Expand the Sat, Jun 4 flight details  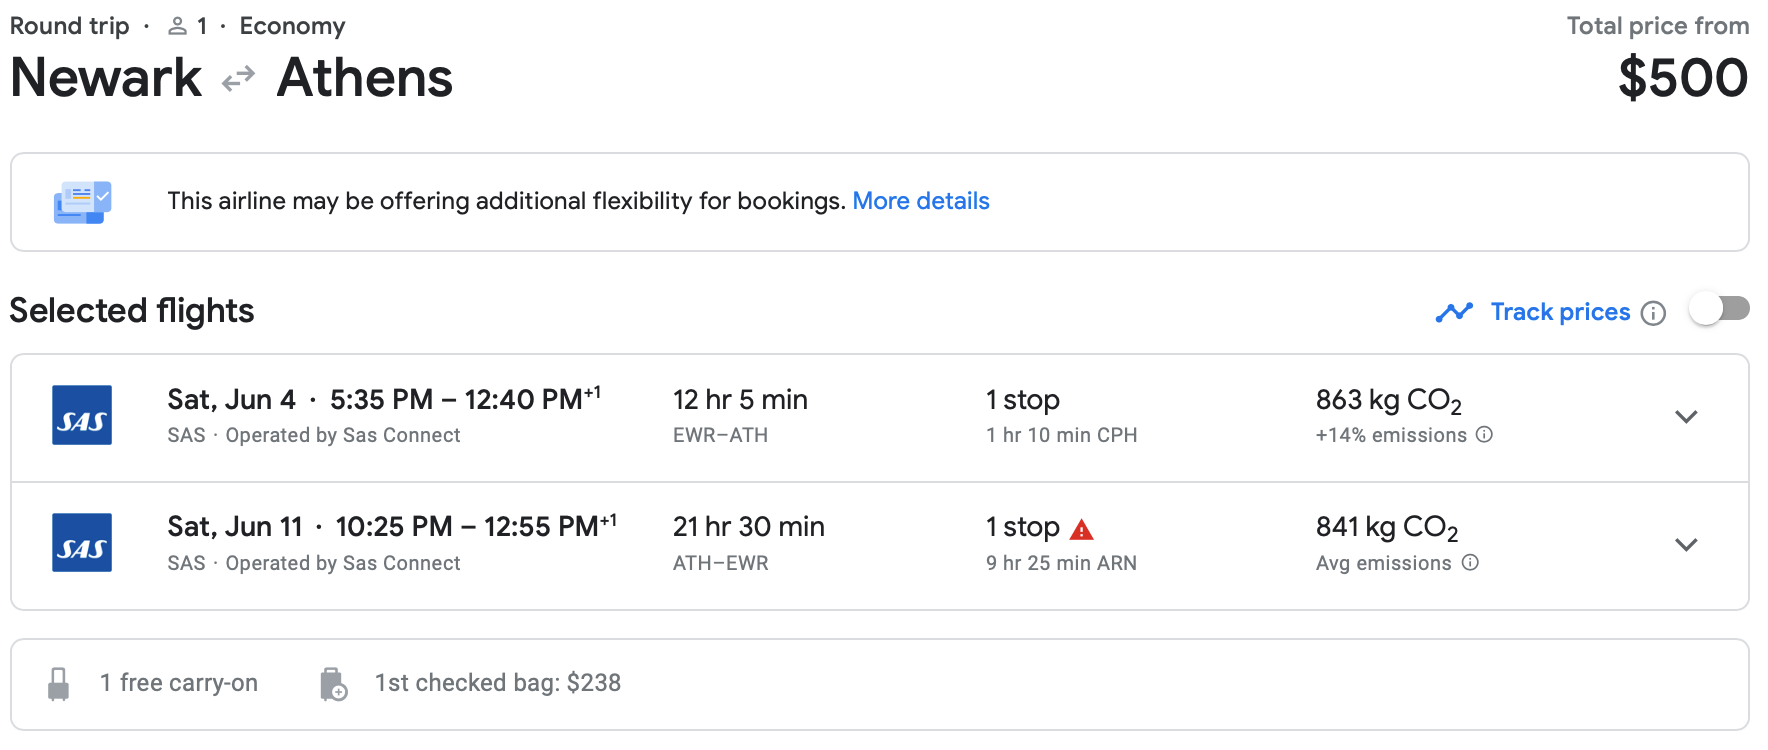pos(1686,417)
